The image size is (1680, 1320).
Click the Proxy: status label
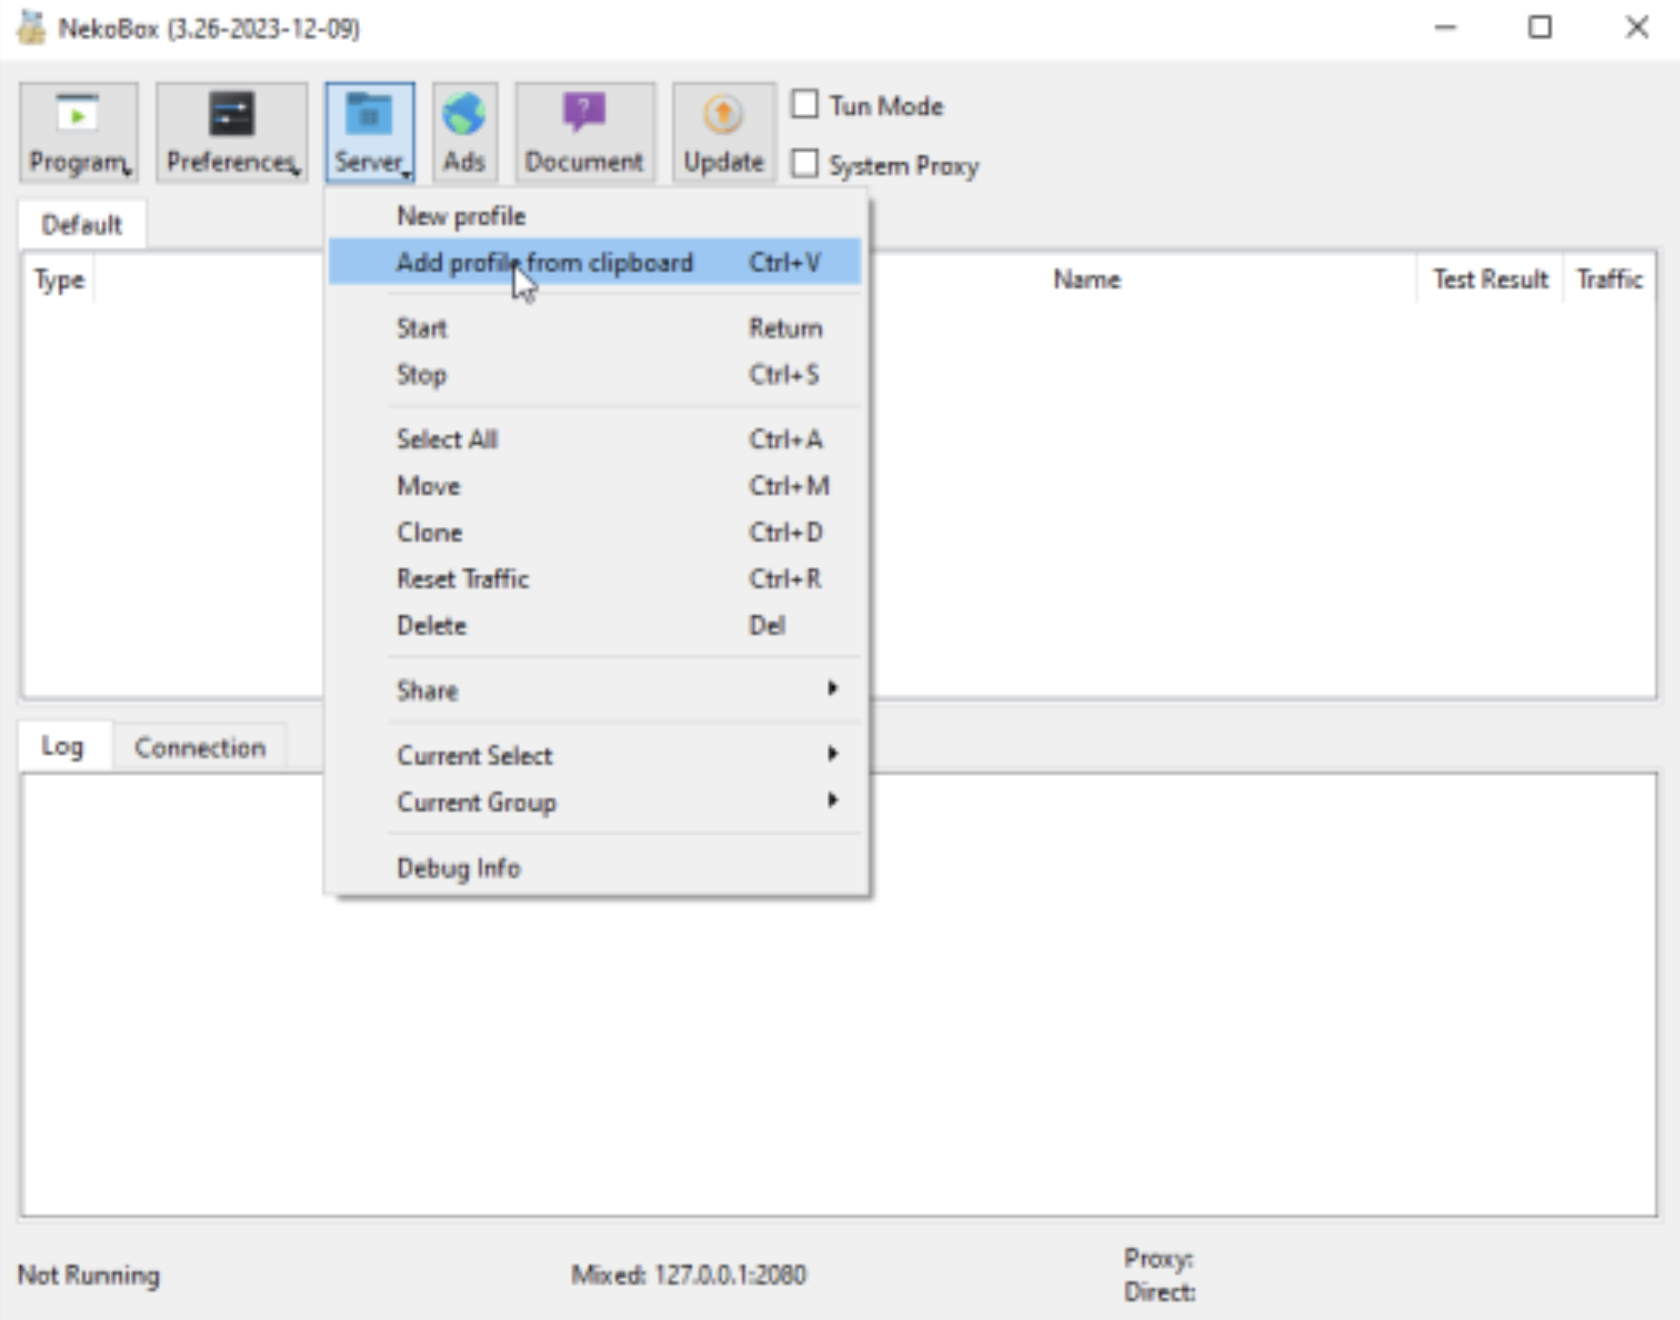pyautogui.click(x=1159, y=1258)
